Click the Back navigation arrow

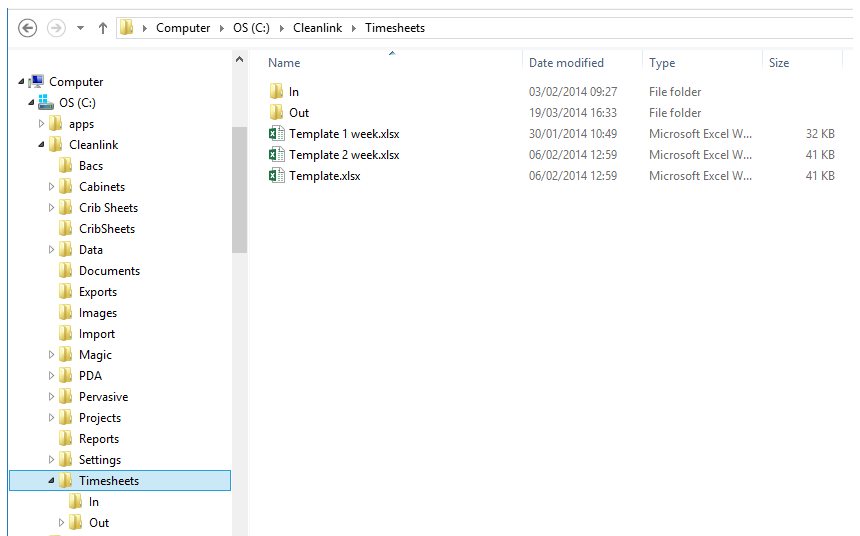pos(27,28)
